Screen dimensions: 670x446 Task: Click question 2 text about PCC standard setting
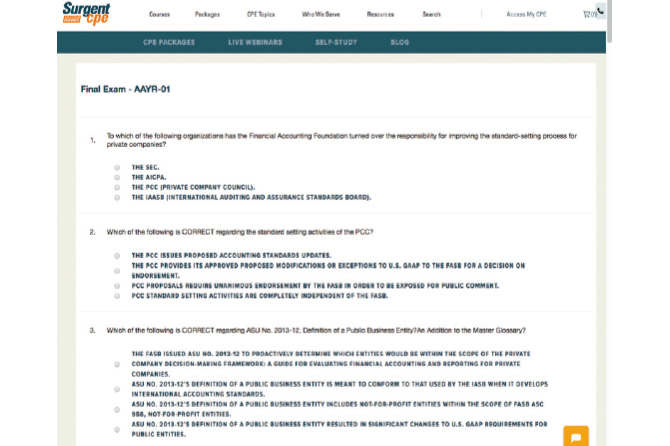(x=240, y=232)
